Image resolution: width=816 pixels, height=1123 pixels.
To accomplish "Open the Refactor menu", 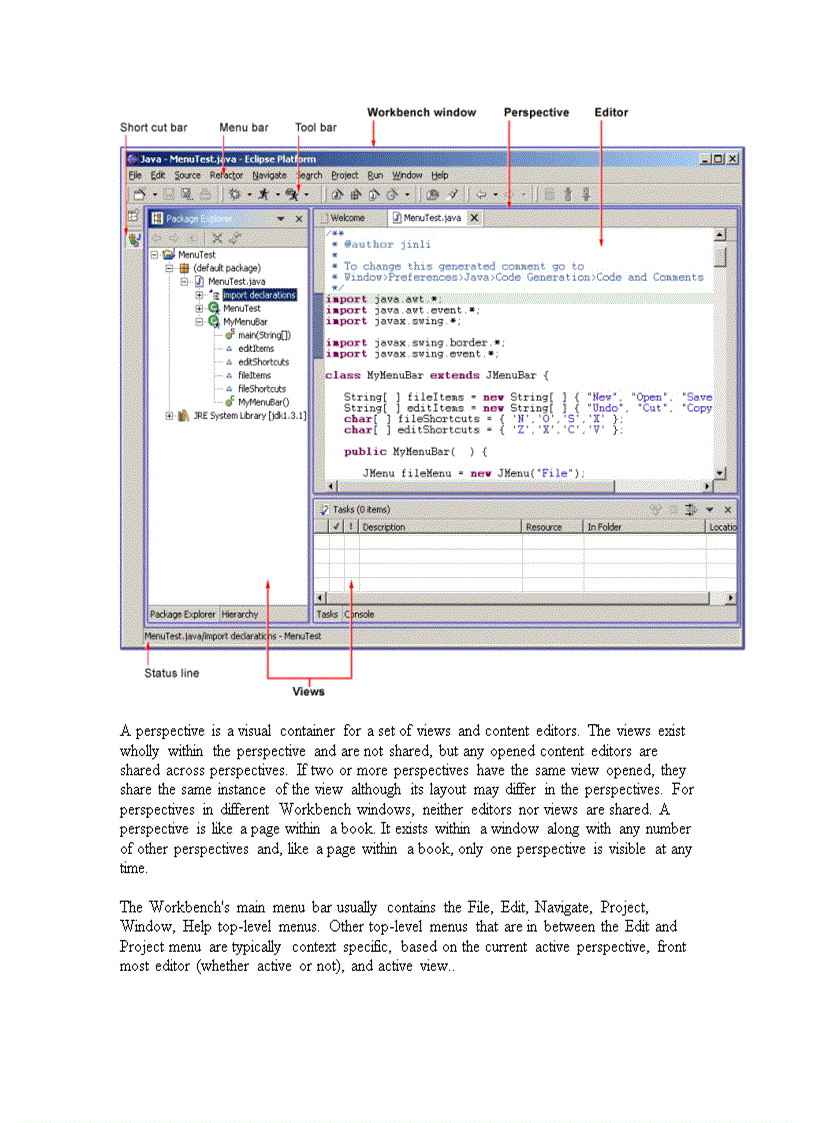I will click(226, 175).
